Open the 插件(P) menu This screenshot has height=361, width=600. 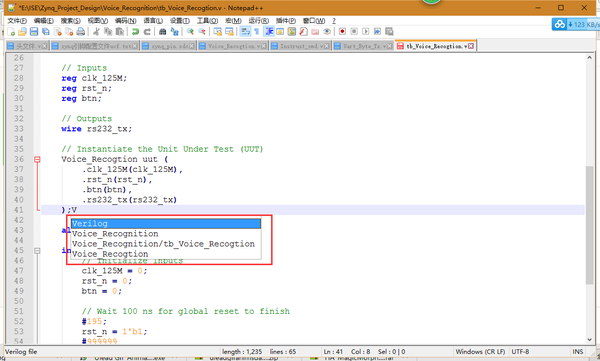[x=286, y=21]
